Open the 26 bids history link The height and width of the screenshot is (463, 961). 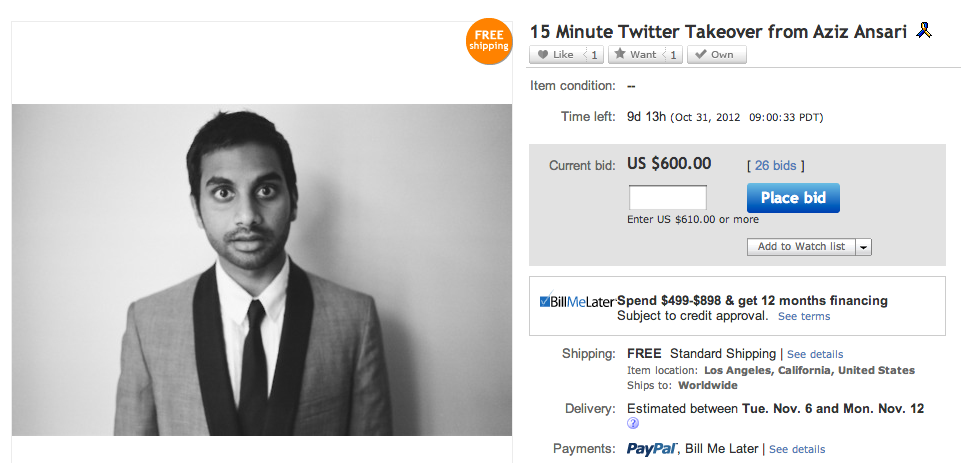[x=775, y=166]
